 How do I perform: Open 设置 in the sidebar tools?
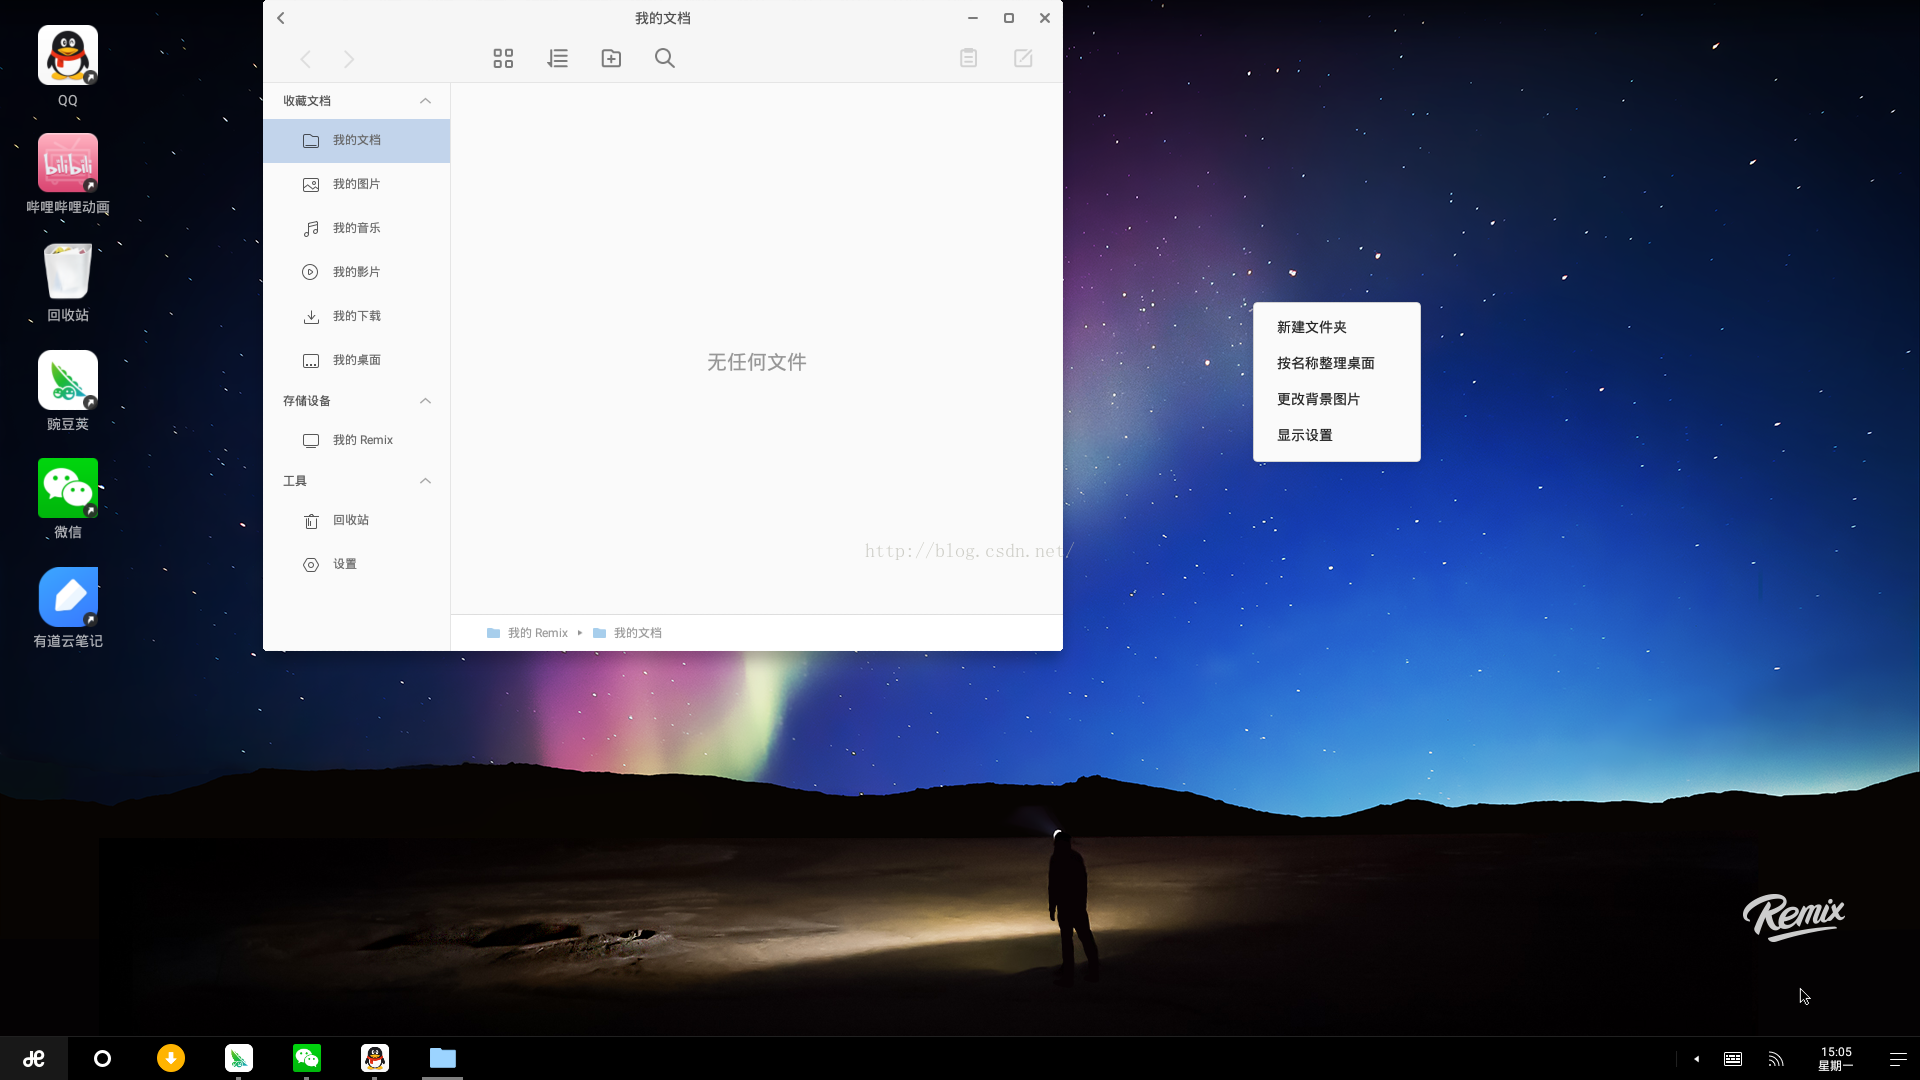click(x=344, y=564)
